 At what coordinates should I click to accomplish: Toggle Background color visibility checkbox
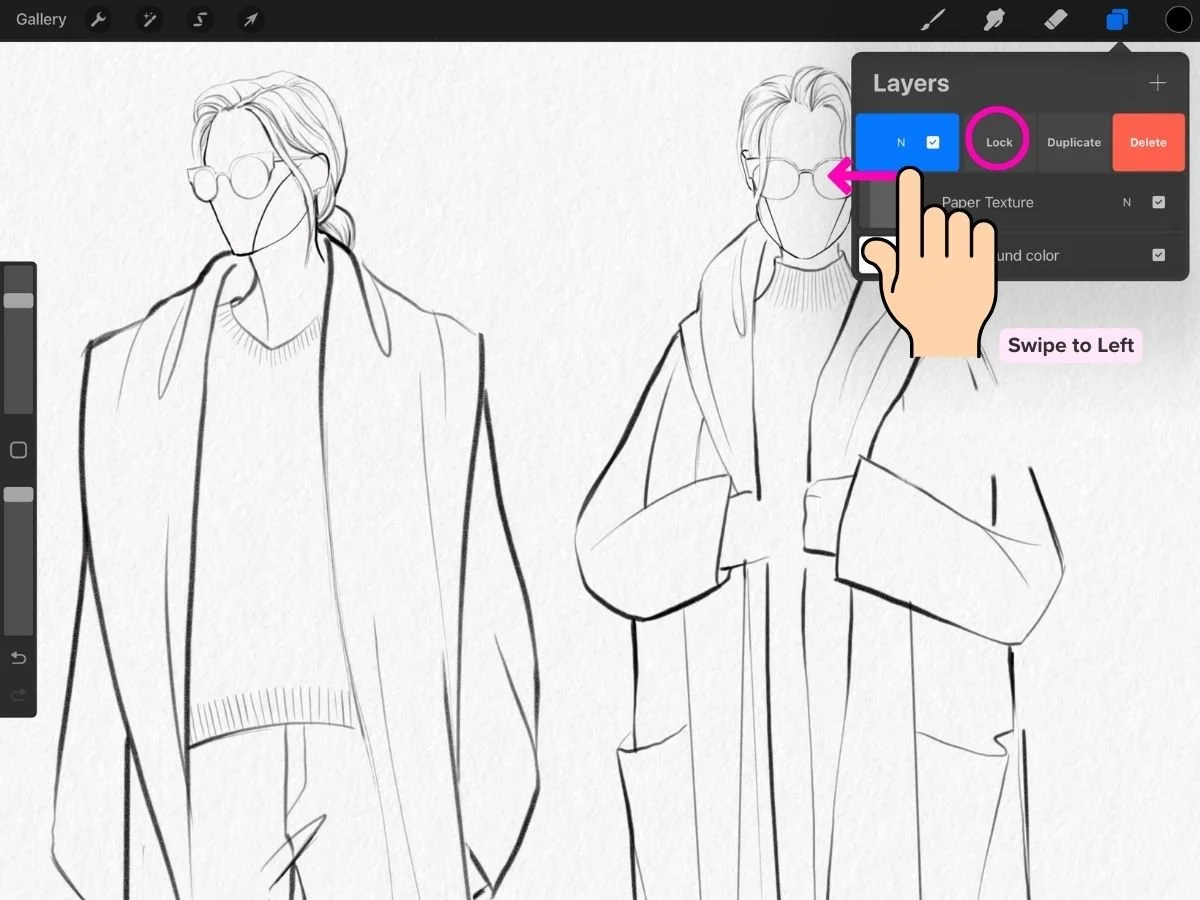(x=1158, y=255)
